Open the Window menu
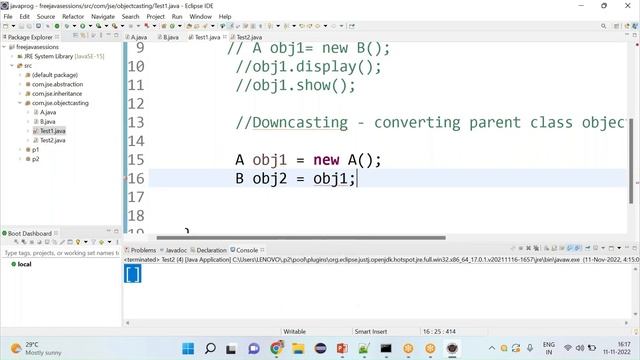 [x=200, y=16]
